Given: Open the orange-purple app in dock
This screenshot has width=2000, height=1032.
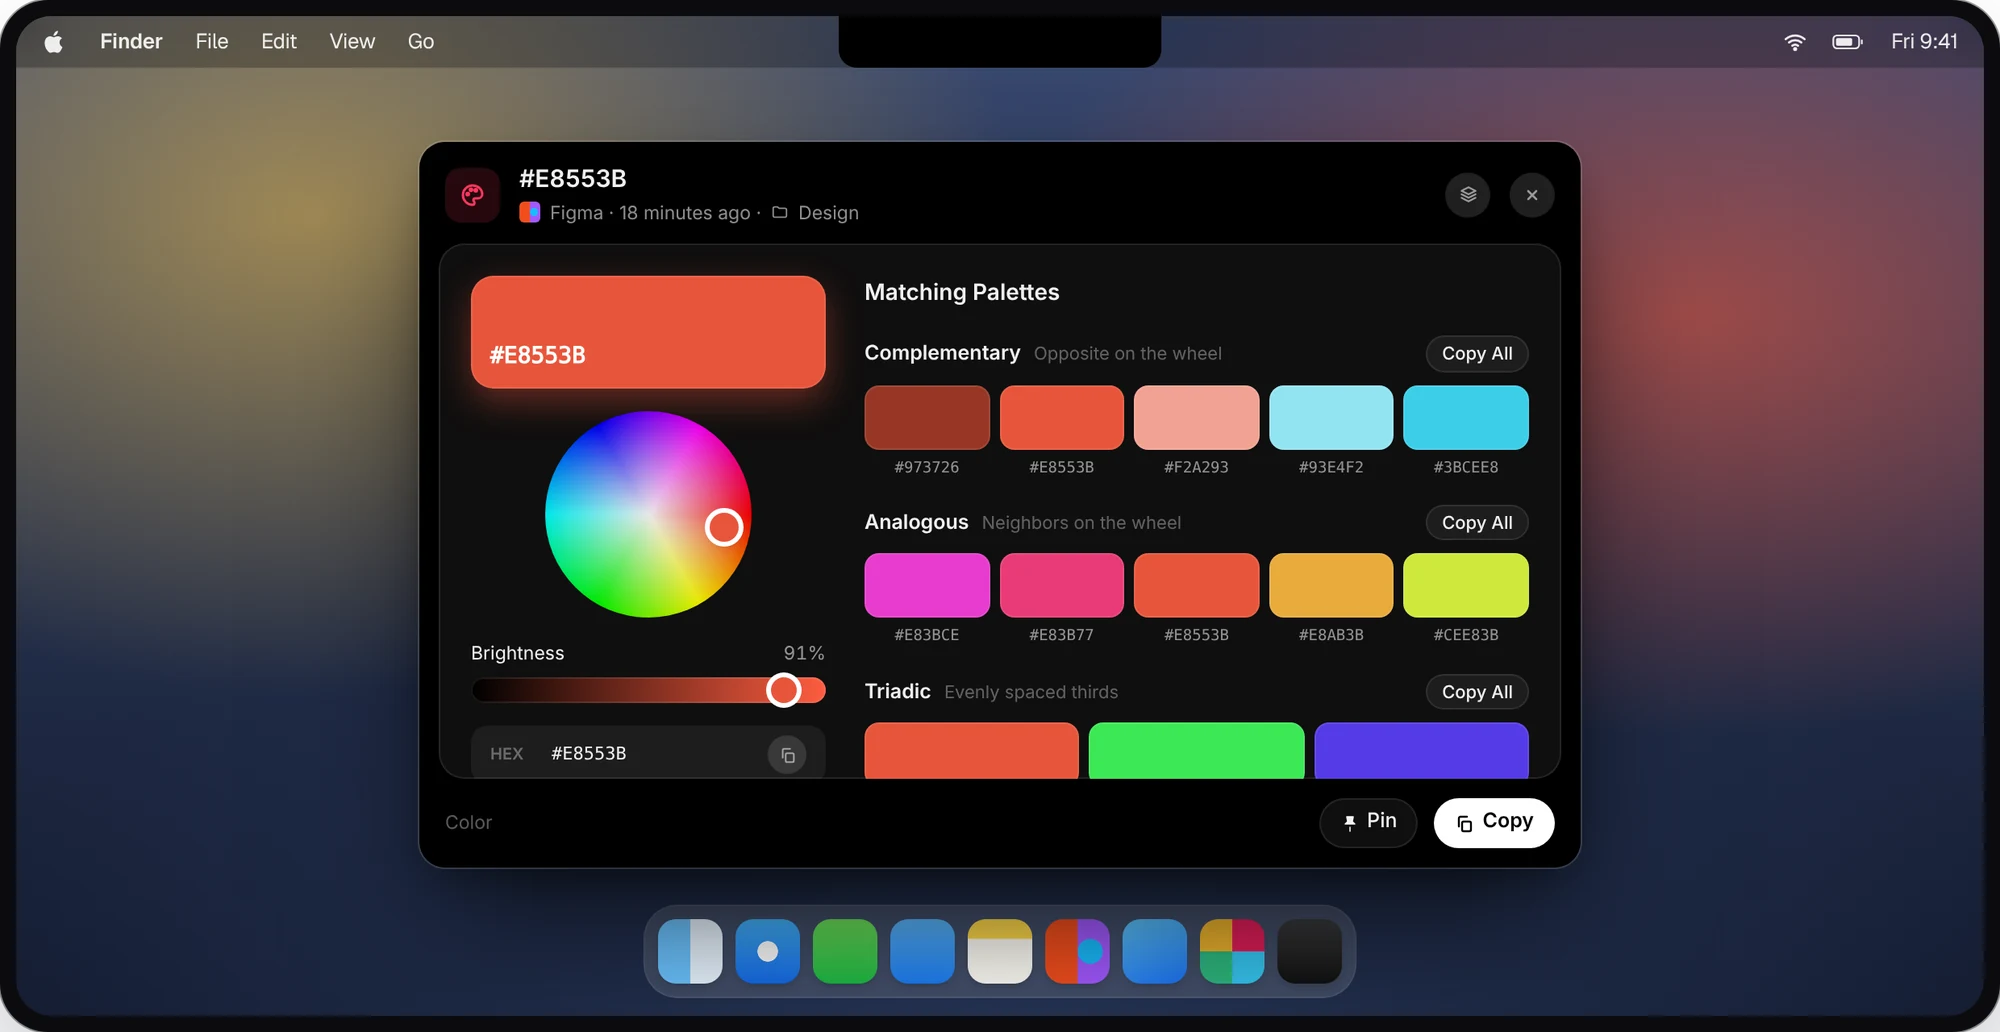Looking at the screenshot, I should [x=1077, y=951].
